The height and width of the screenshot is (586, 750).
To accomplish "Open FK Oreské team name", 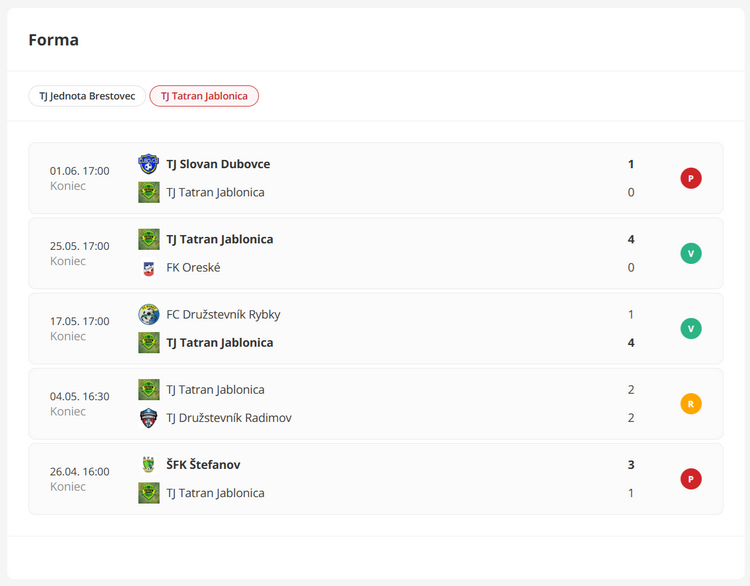I will (193, 268).
